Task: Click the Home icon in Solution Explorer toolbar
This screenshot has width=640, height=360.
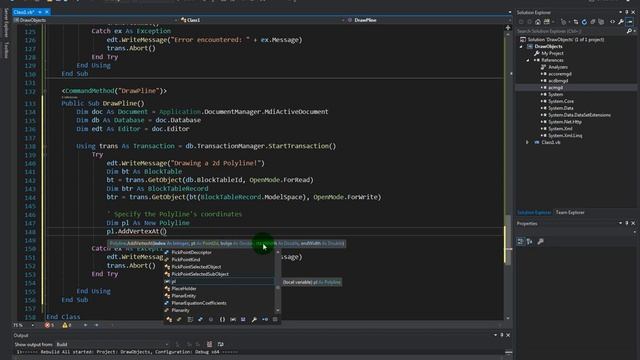Action: pyautogui.click(x=538, y=22)
